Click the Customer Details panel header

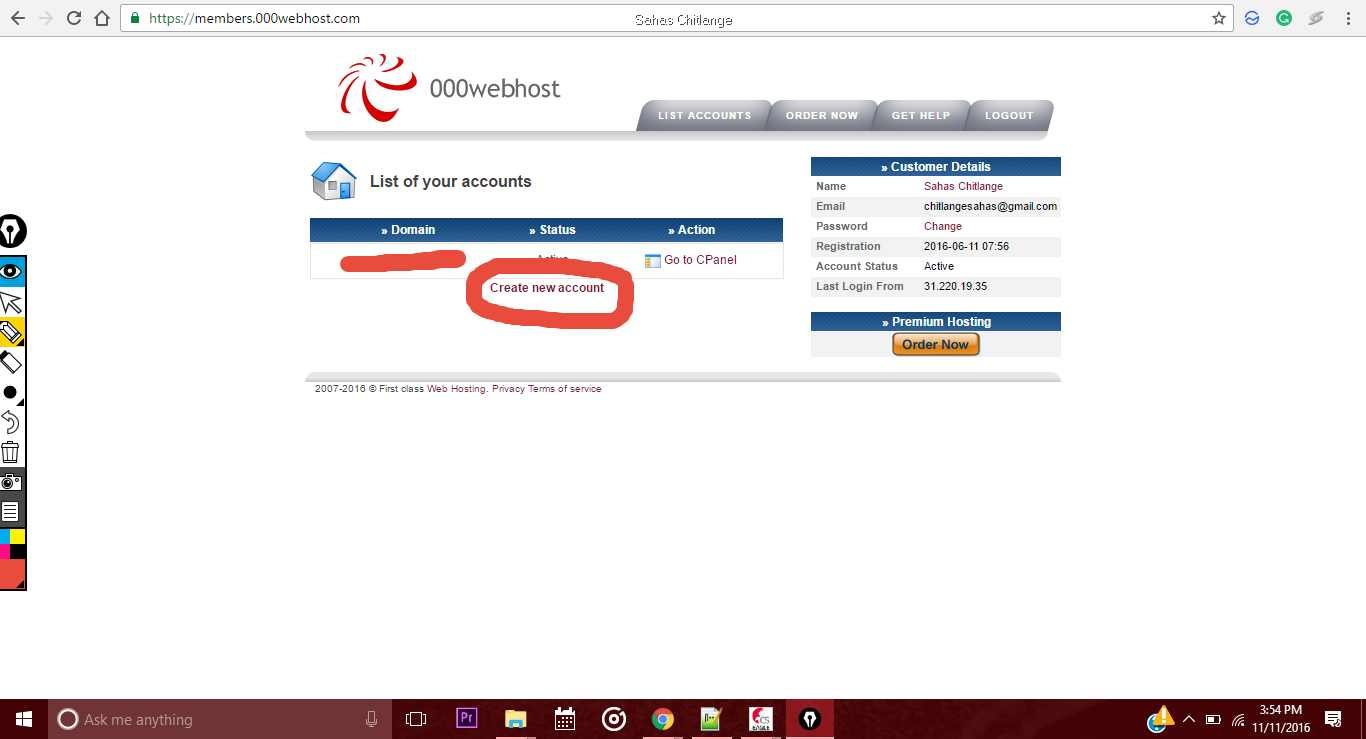point(936,167)
